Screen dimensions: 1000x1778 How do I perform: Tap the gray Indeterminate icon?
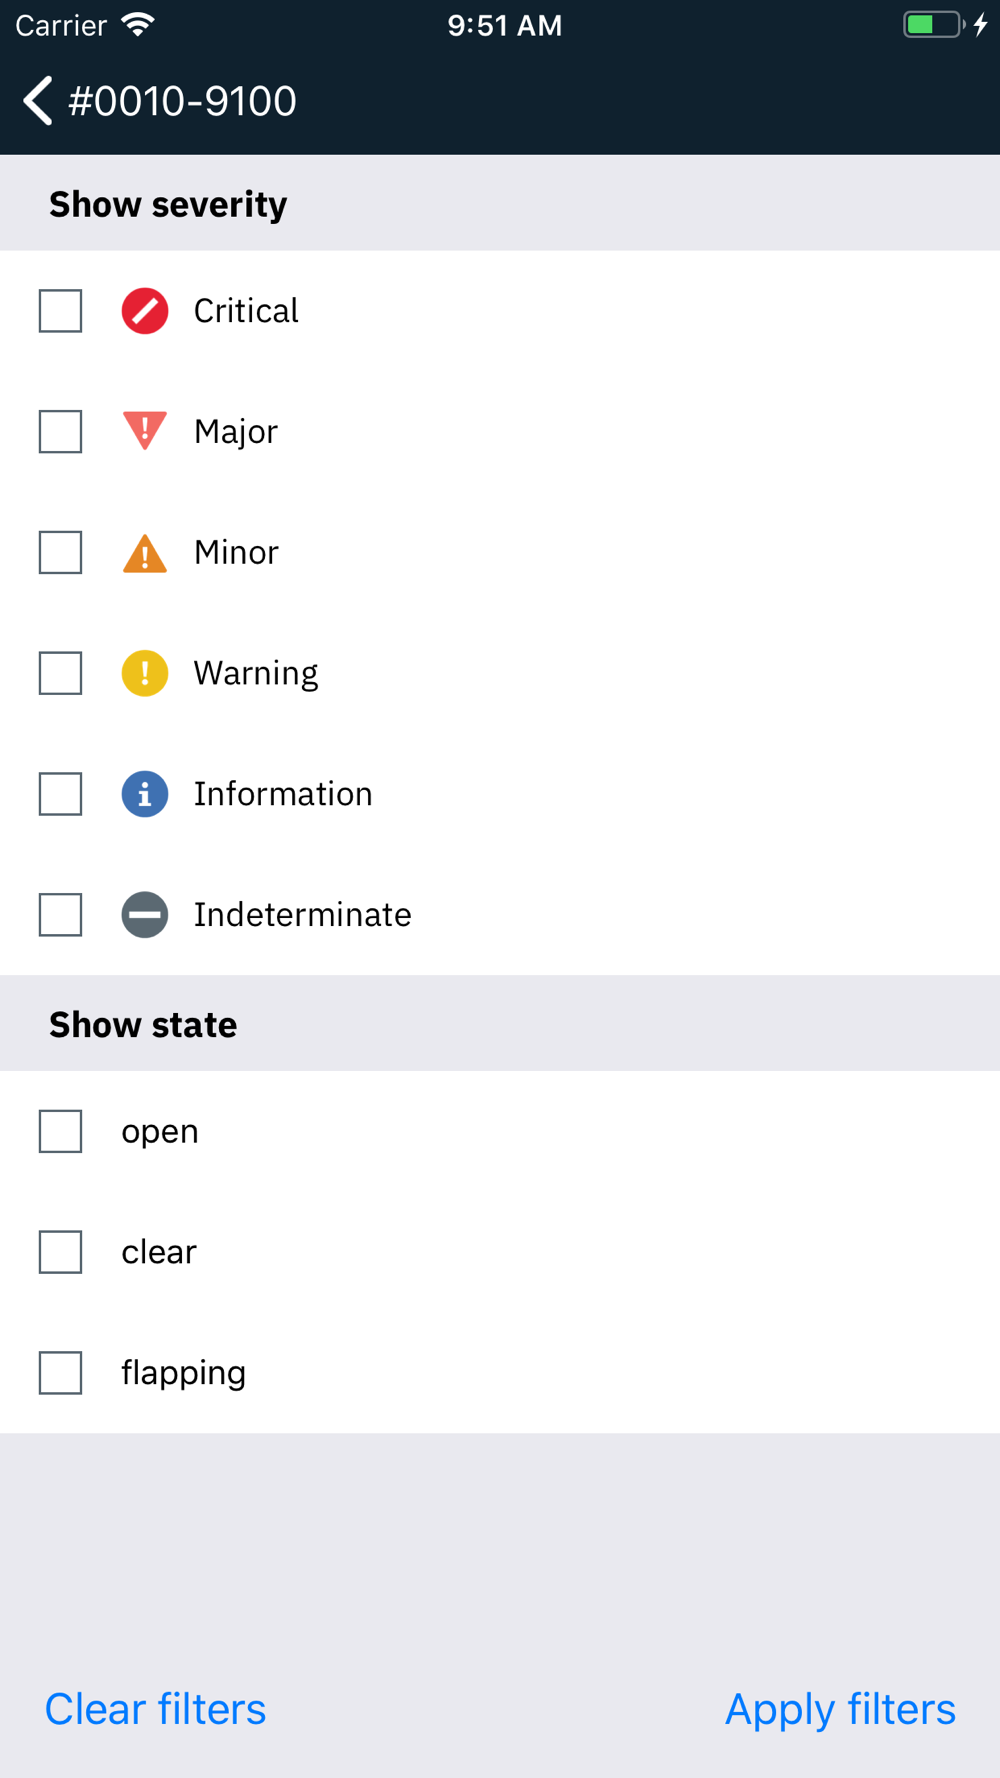pos(145,915)
